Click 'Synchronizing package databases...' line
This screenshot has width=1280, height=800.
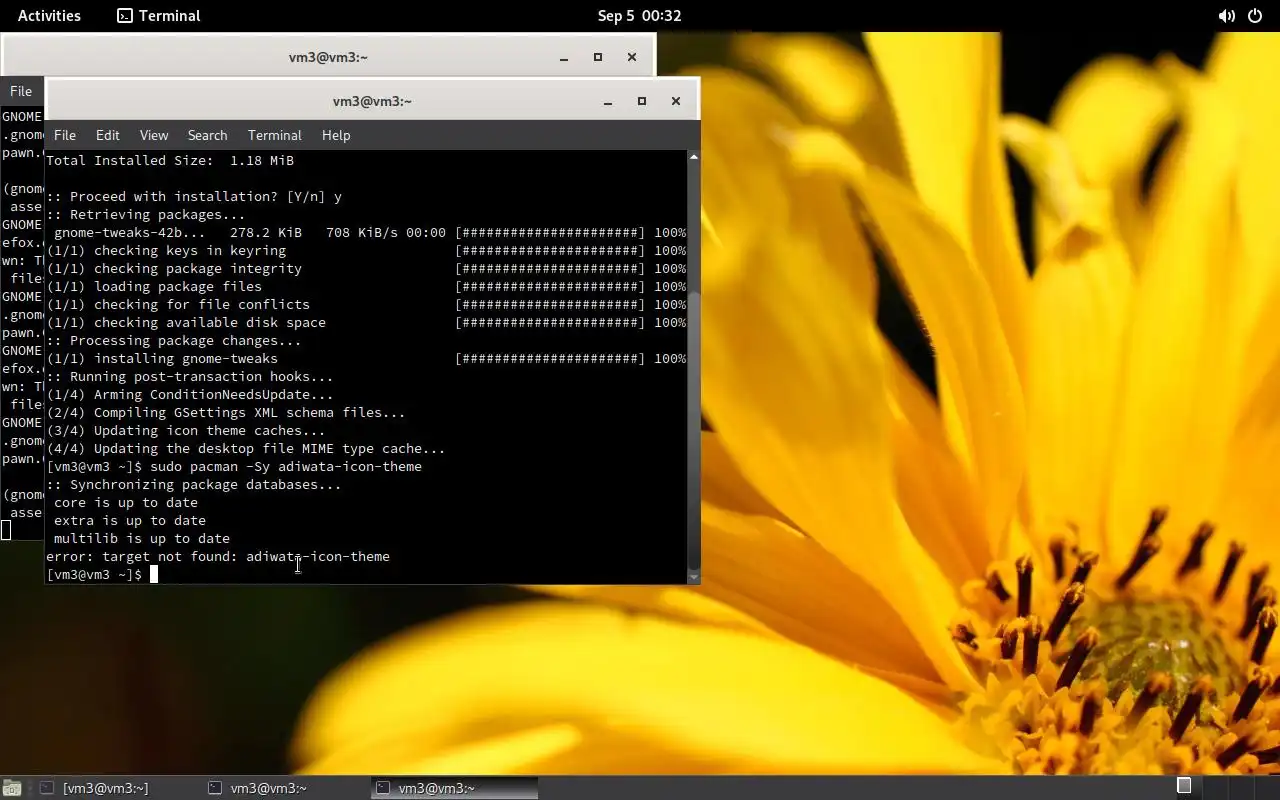[x=194, y=484]
